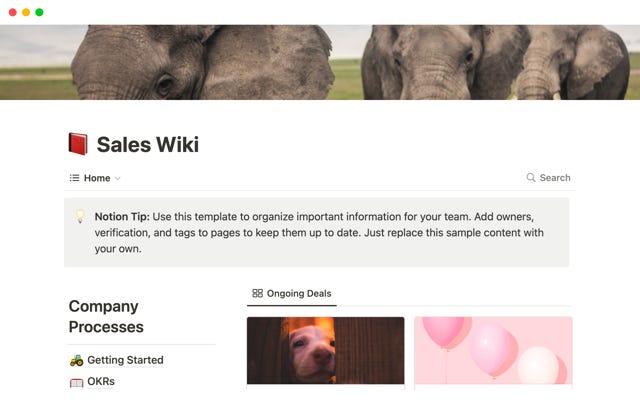Click the Company Processes heading
Image resolution: width=640 pixels, height=400 pixels.
click(106, 316)
